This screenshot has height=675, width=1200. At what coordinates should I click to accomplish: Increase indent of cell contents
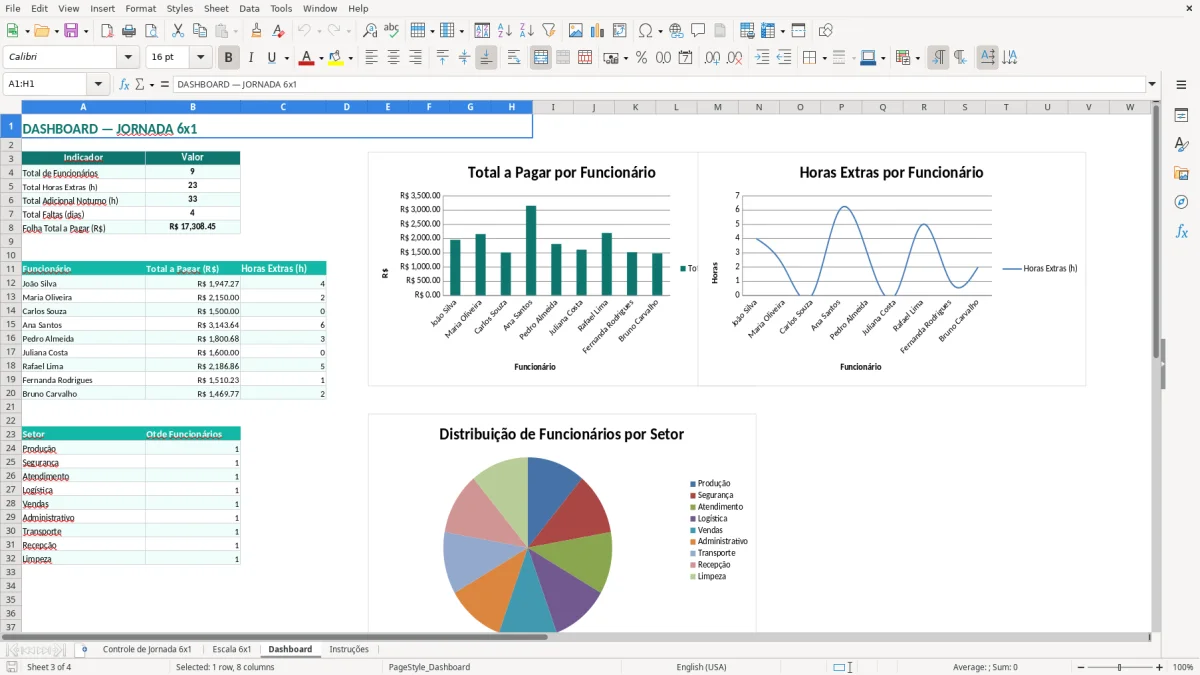tap(763, 58)
